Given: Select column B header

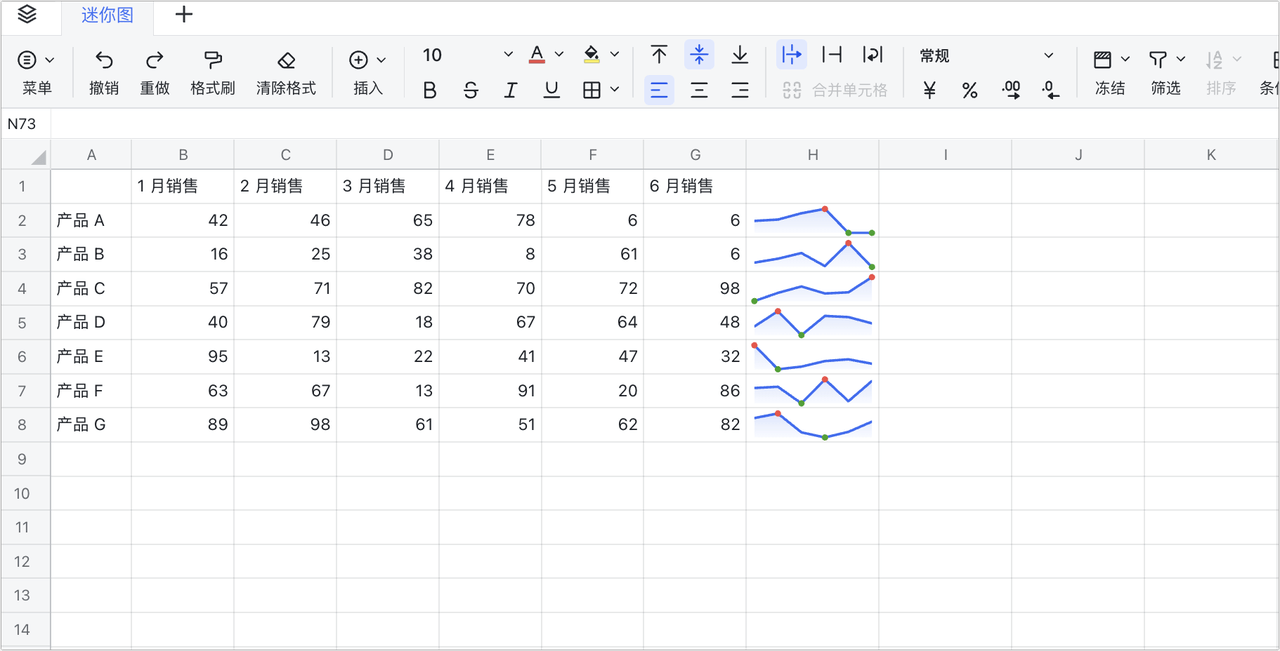Looking at the screenshot, I should coord(183,154).
